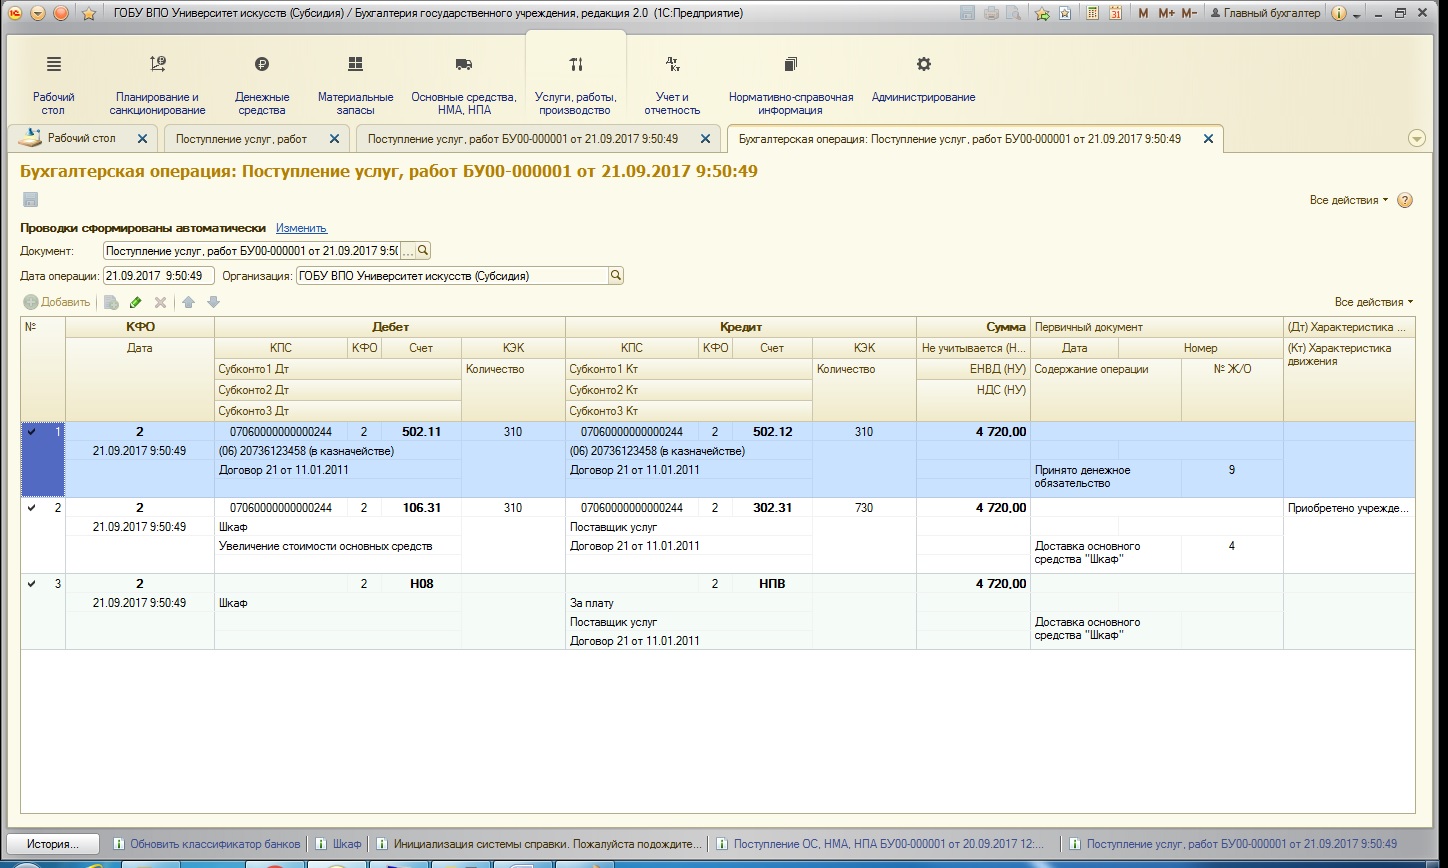Open the Денежные средства section
The width and height of the screenshot is (1448, 868).
(262, 85)
